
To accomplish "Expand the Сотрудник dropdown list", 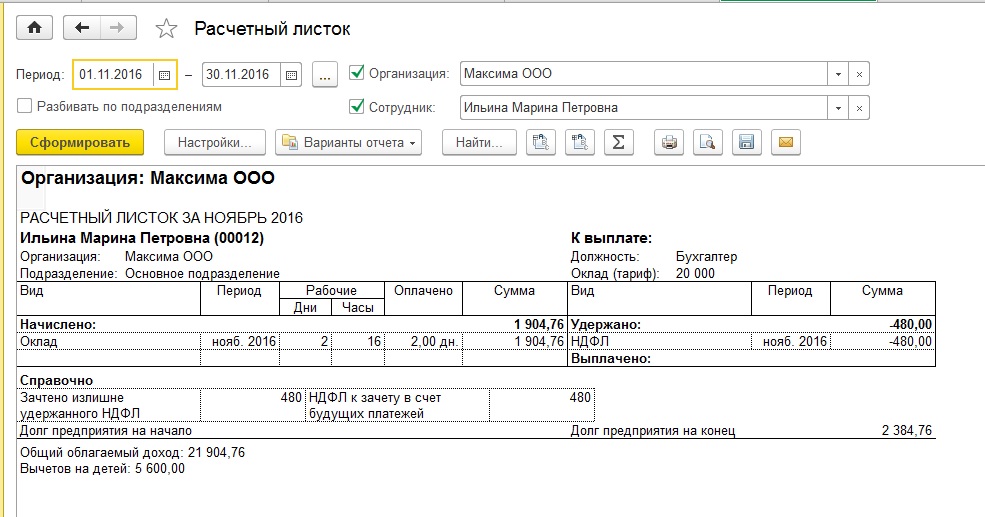I will (x=838, y=108).
